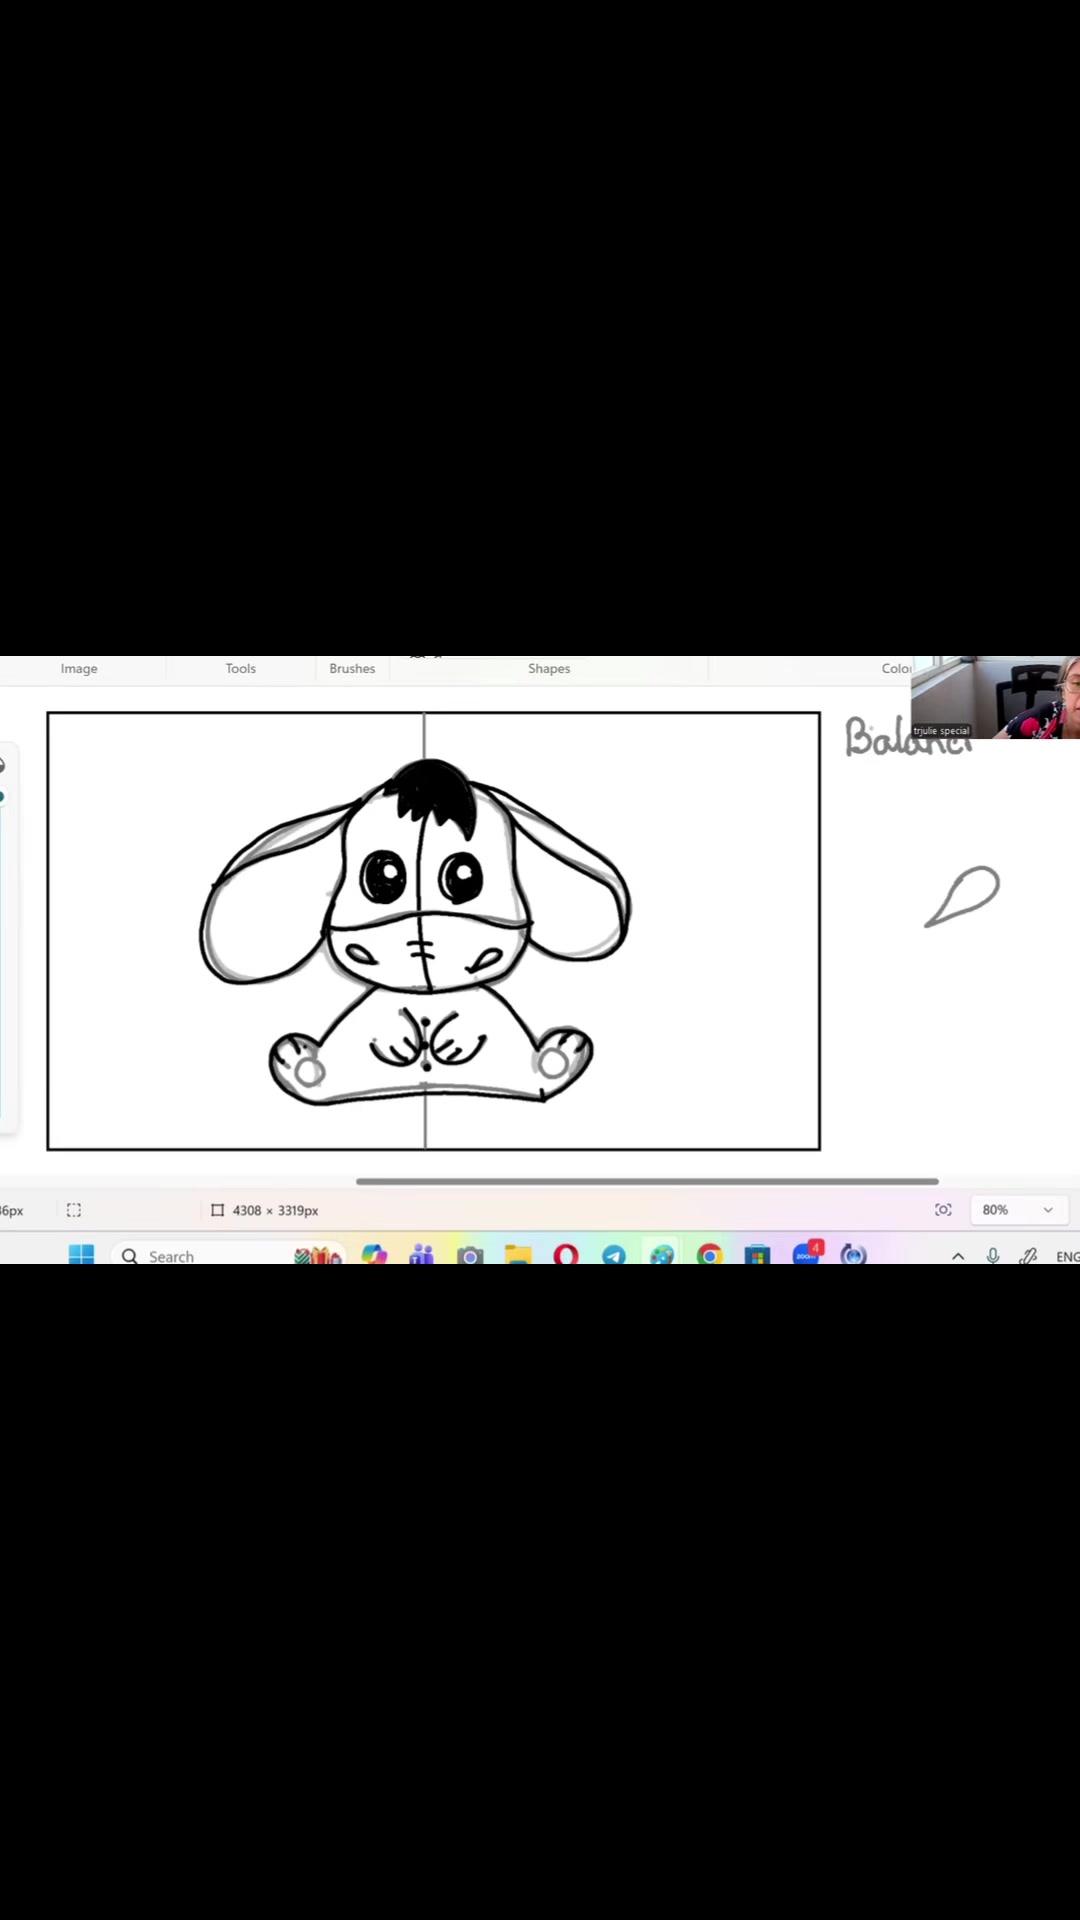This screenshot has width=1080, height=1920.
Task: Click the Shapes ribbon group label
Action: click(549, 668)
